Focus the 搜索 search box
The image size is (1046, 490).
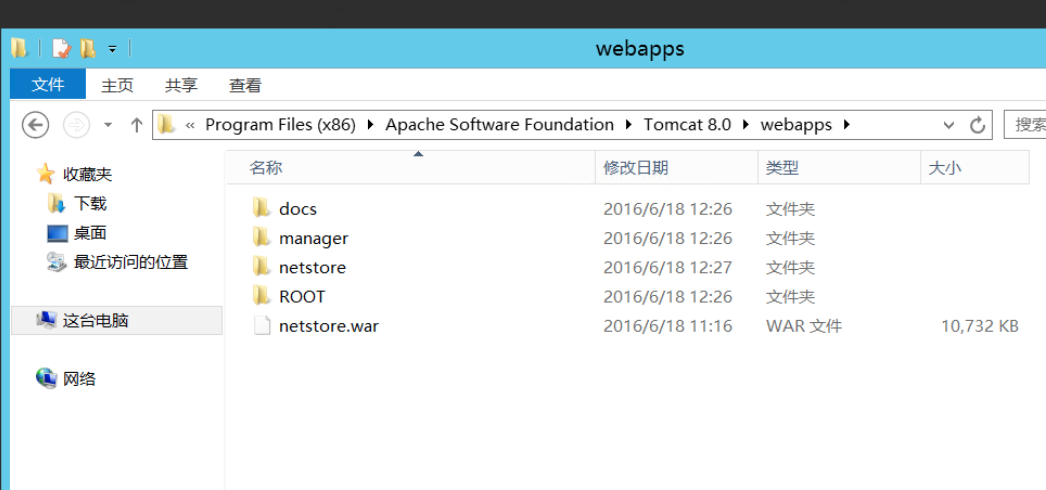point(1025,125)
